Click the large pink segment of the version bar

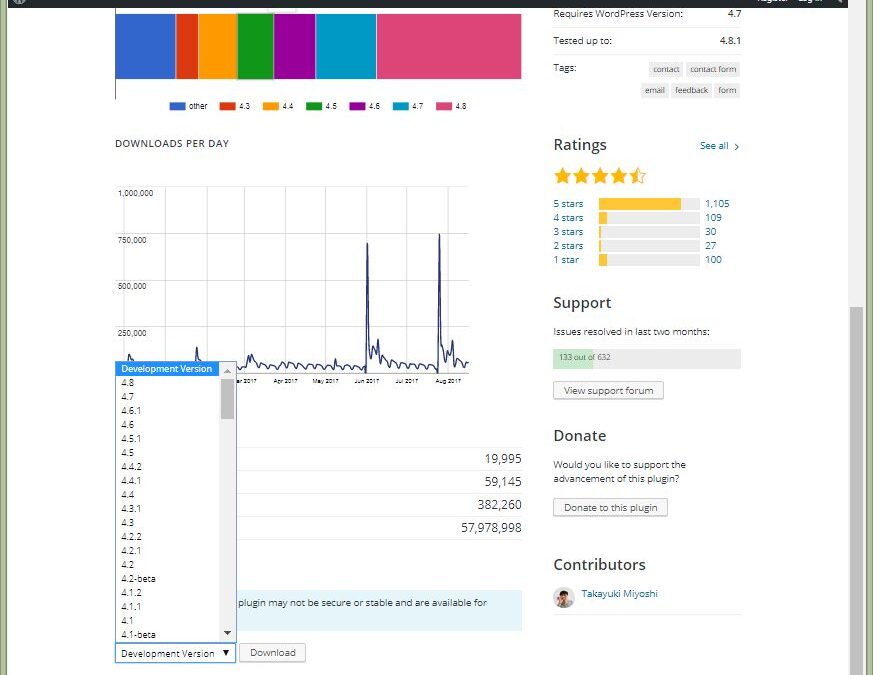pyautogui.click(x=449, y=46)
